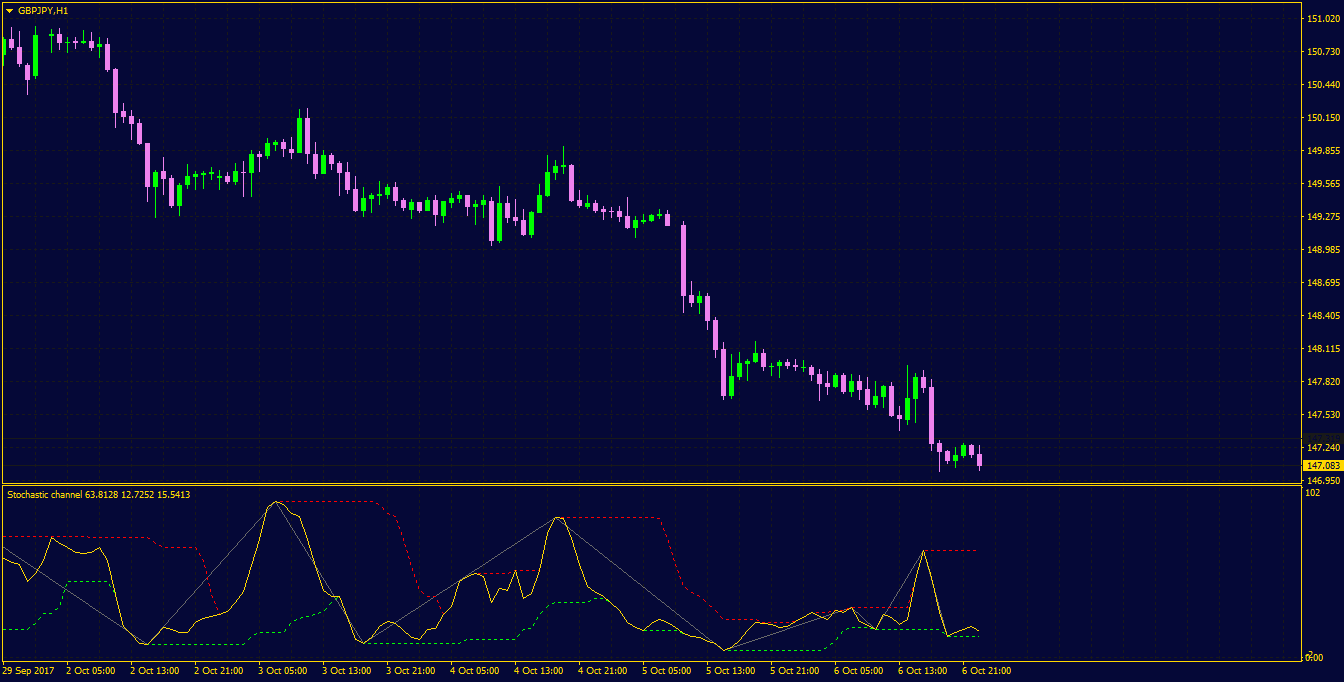Click the last pink candle on the chart
The image size is (1344, 682).
979,460
